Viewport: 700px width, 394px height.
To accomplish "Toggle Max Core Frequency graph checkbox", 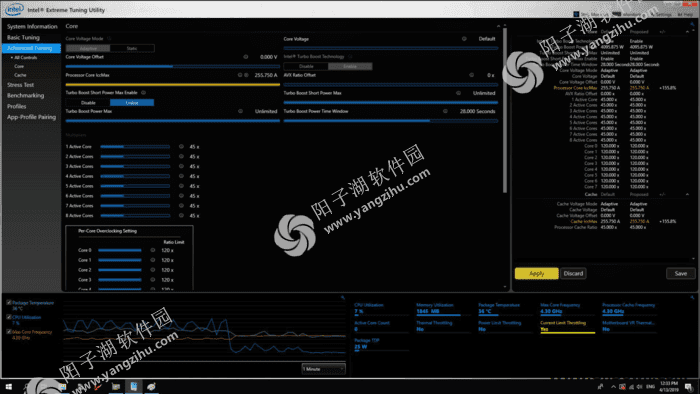I will click(x=9, y=332).
